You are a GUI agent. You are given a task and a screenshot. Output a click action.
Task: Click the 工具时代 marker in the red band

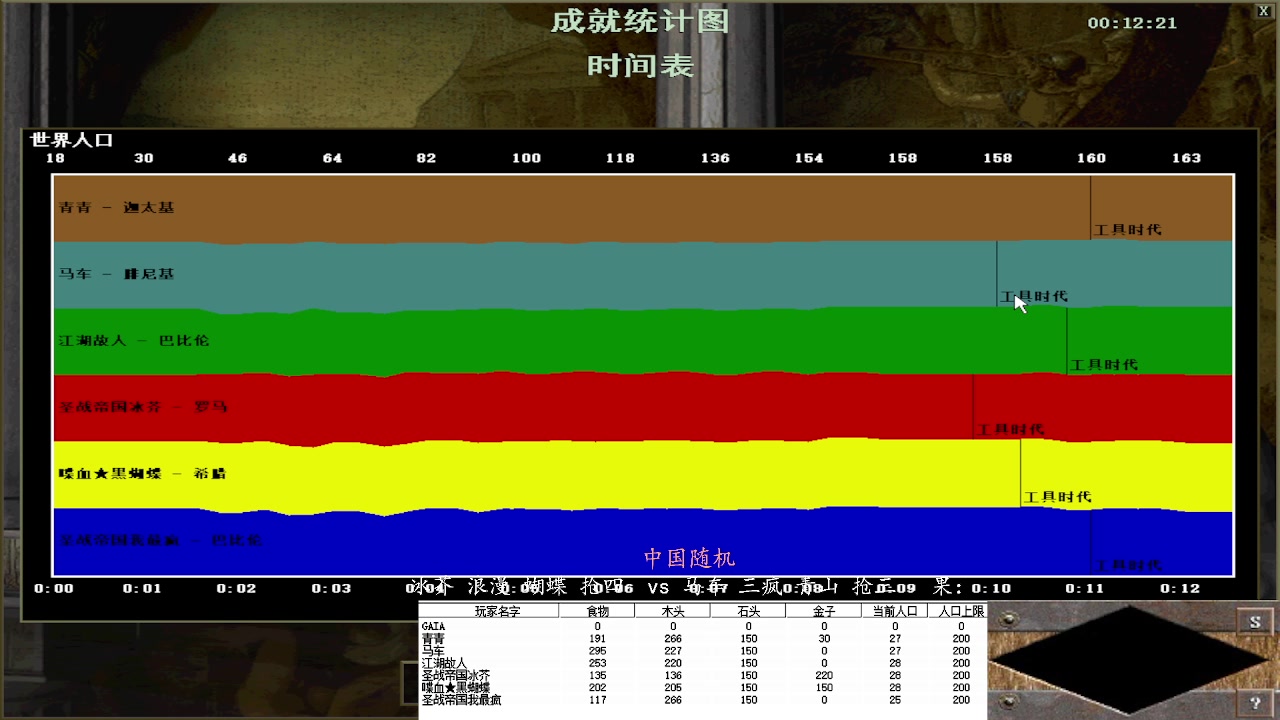coord(1011,430)
